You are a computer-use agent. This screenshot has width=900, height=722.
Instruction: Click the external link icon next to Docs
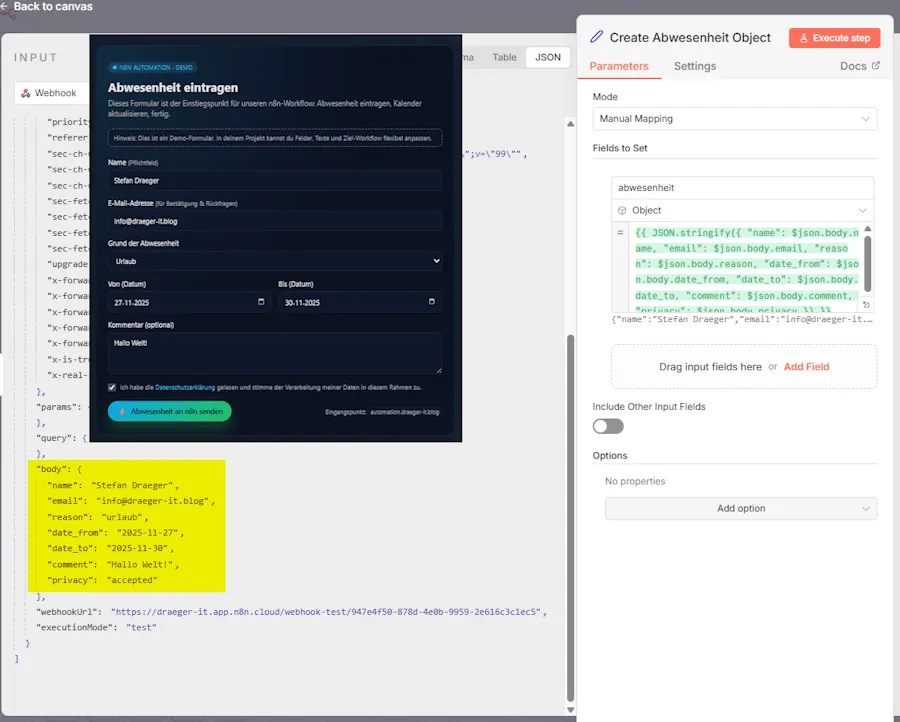click(x=876, y=66)
